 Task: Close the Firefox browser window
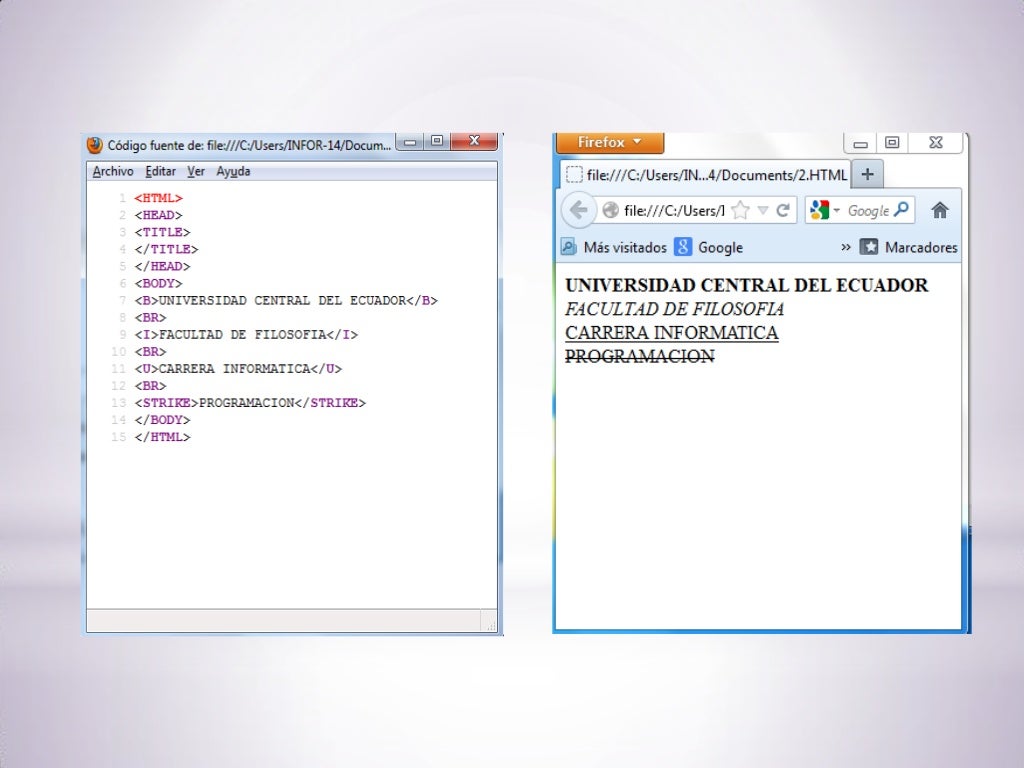point(936,142)
